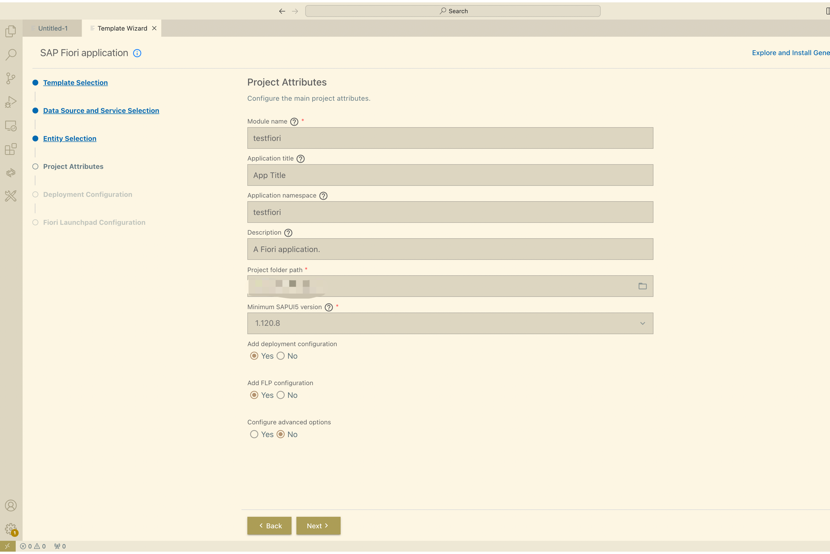Go to Template Selection step
Image resolution: width=830 pixels, height=554 pixels.
[75, 83]
